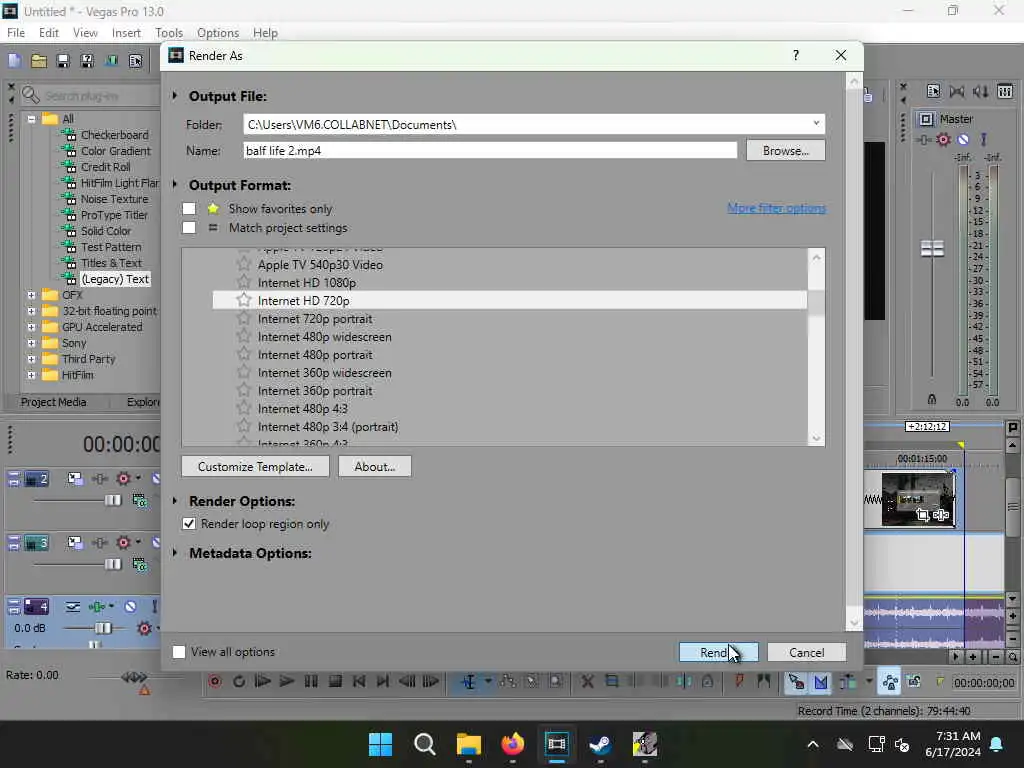
Task: Star the Apple TV 540p30 Video template
Action: tap(244, 264)
